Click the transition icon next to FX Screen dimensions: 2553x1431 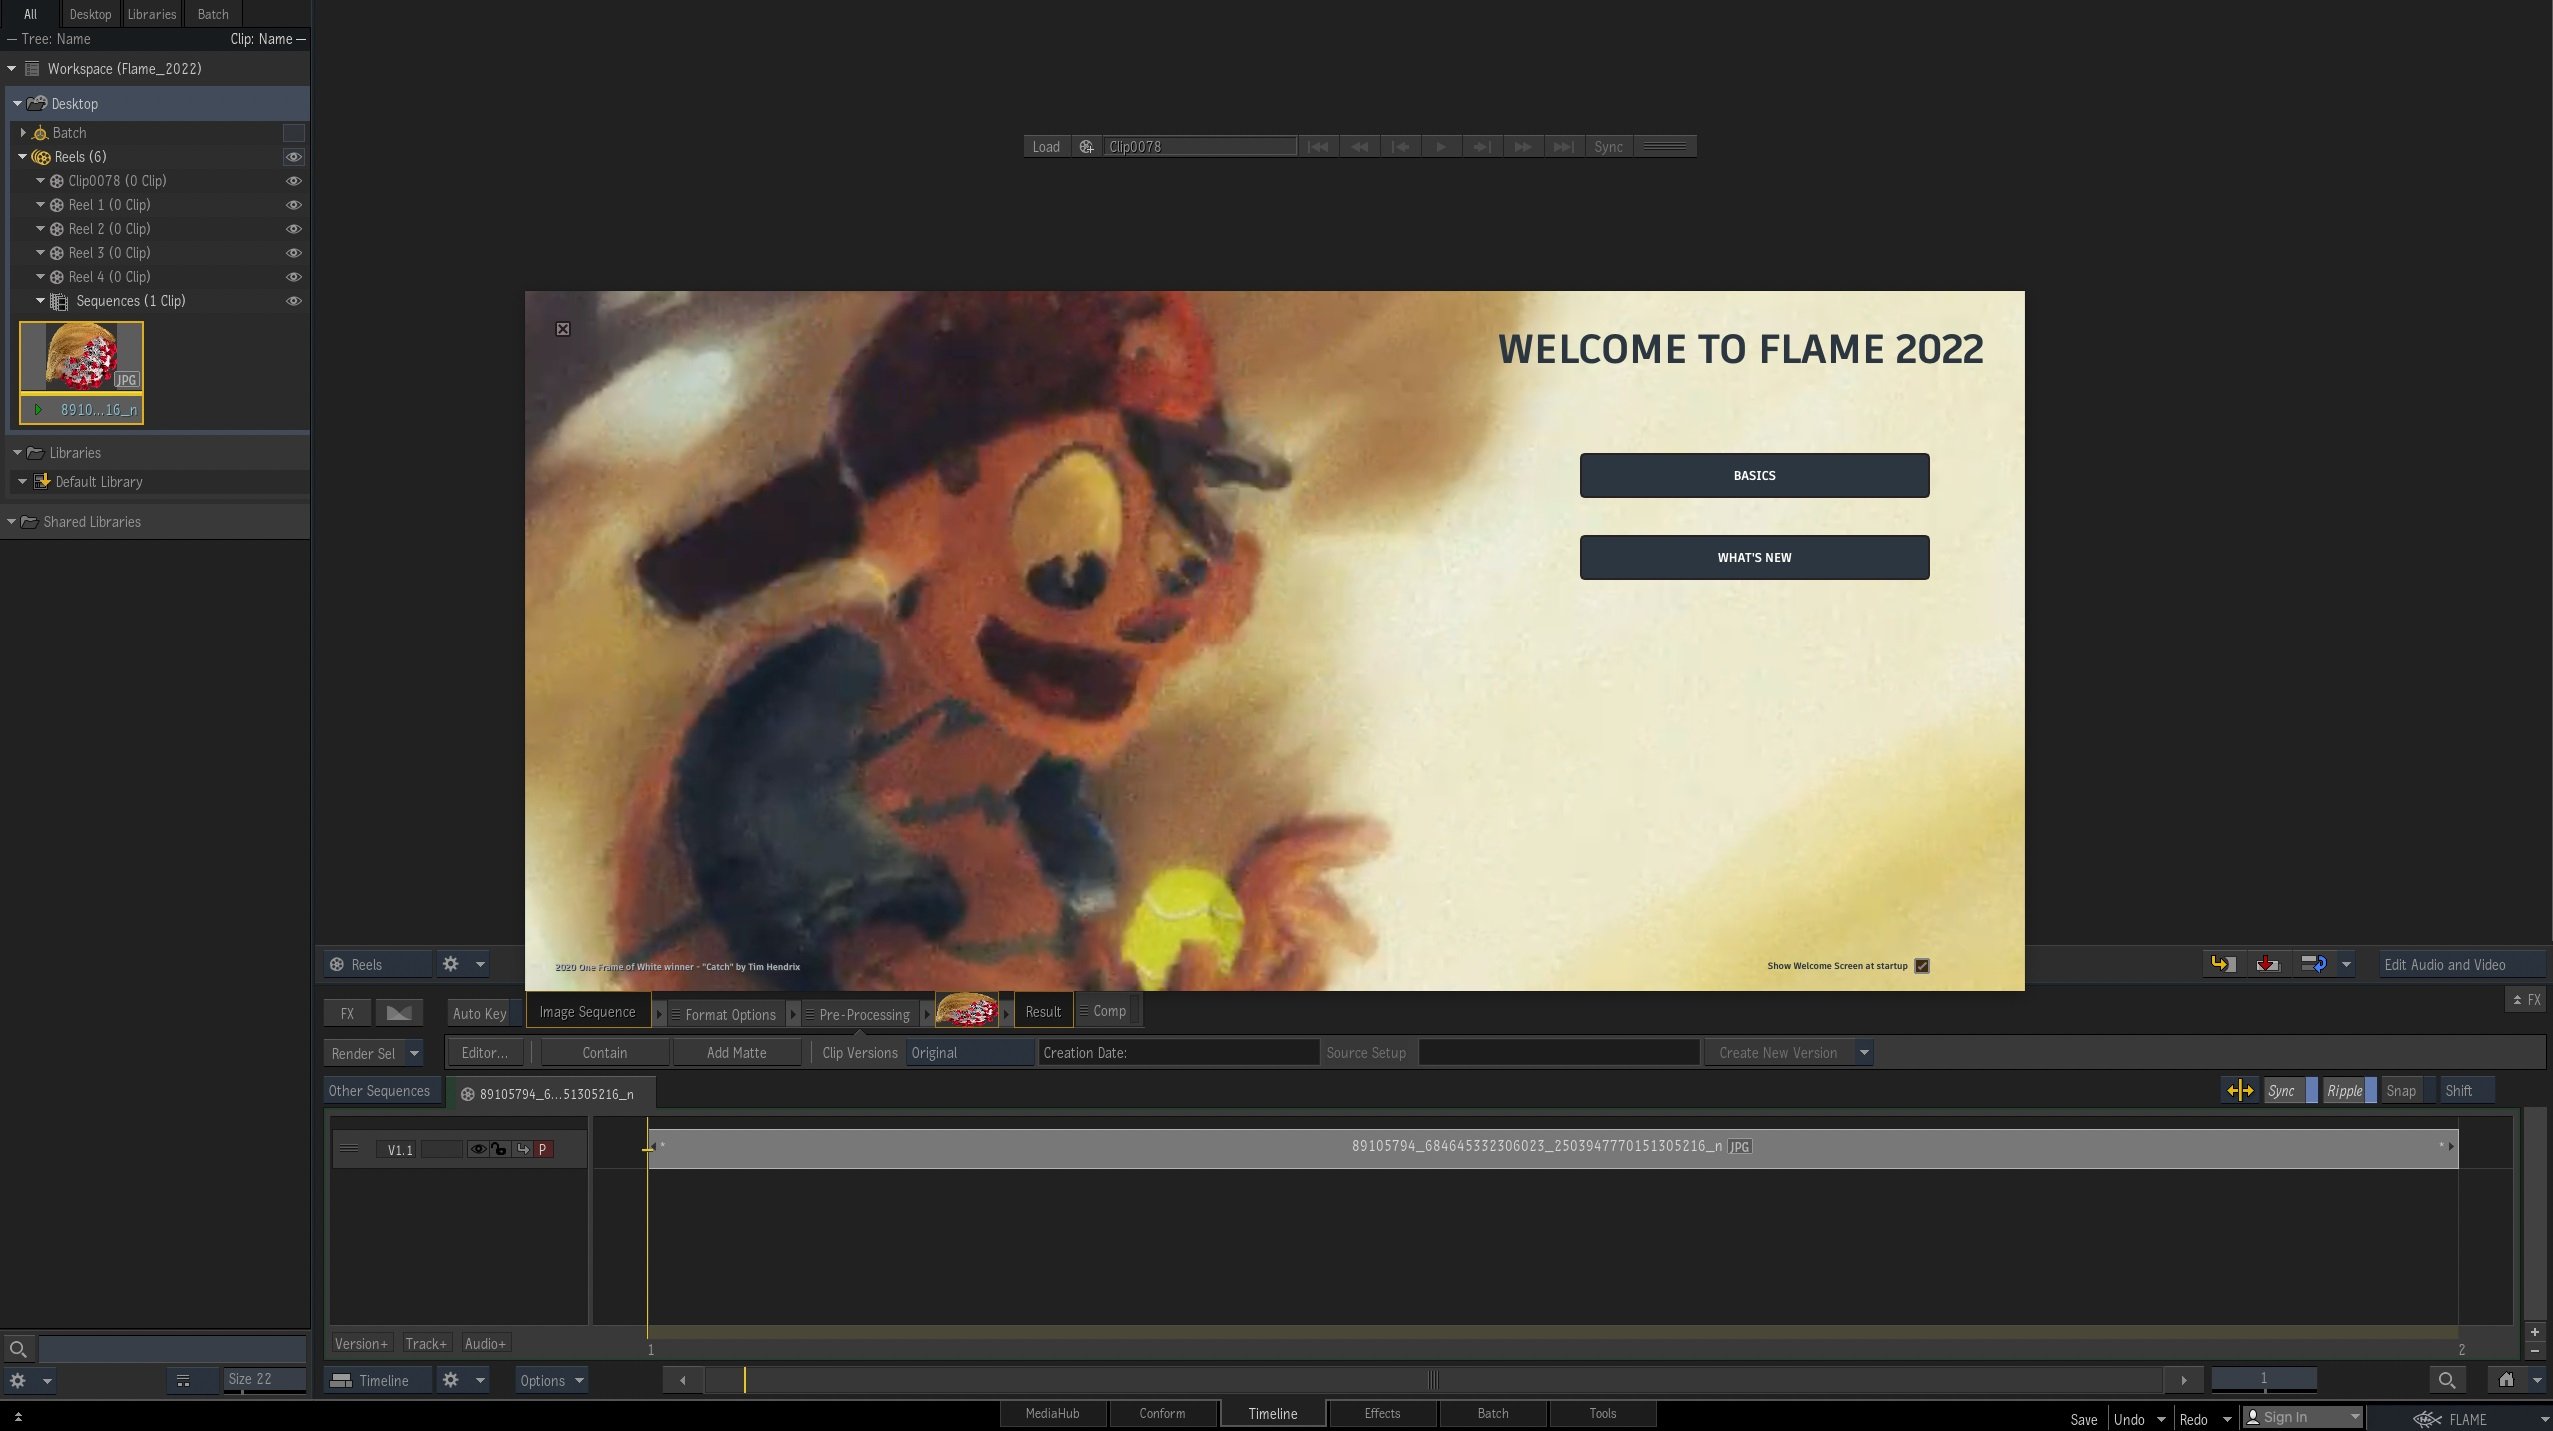tap(399, 1013)
